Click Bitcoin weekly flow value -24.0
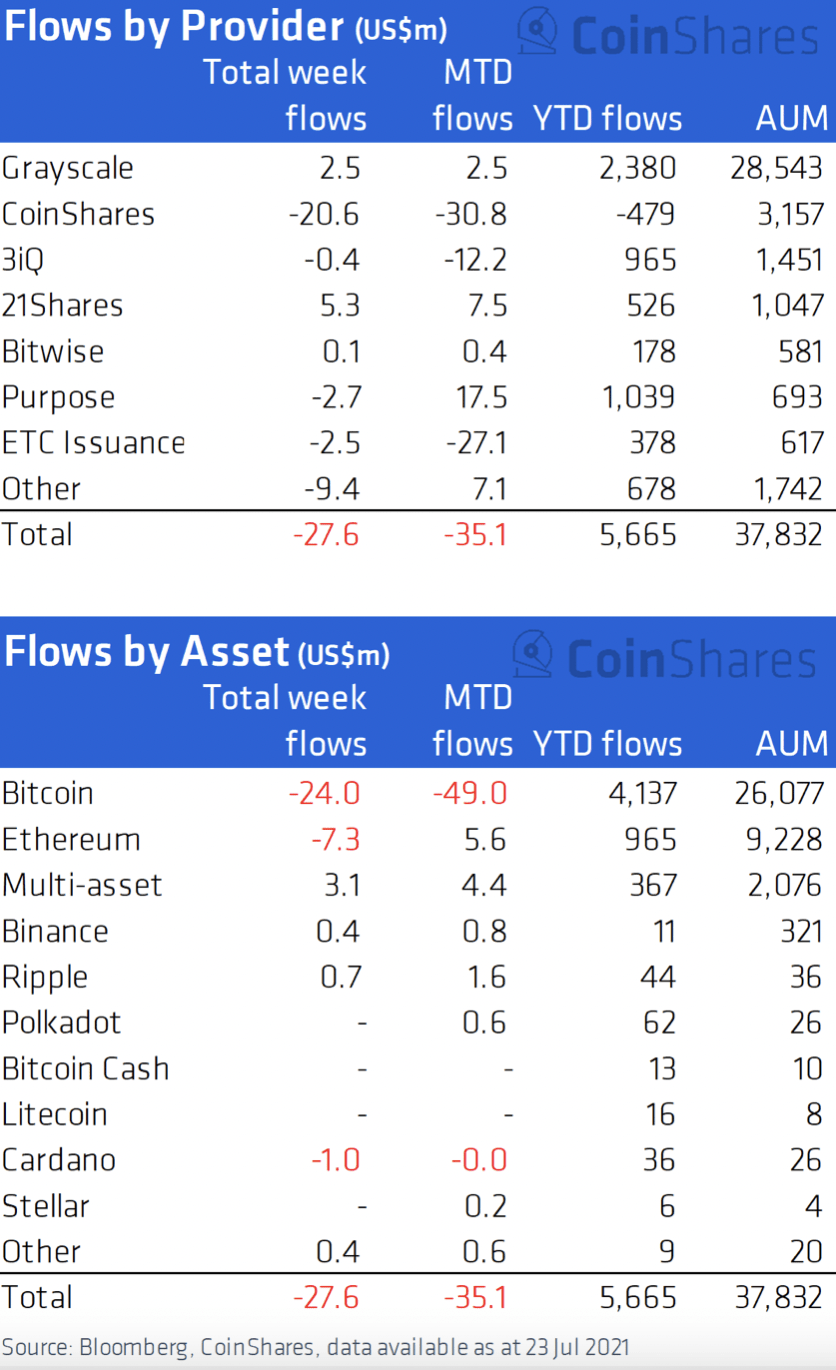The width and height of the screenshot is (836, 1370). coord(324,793)
